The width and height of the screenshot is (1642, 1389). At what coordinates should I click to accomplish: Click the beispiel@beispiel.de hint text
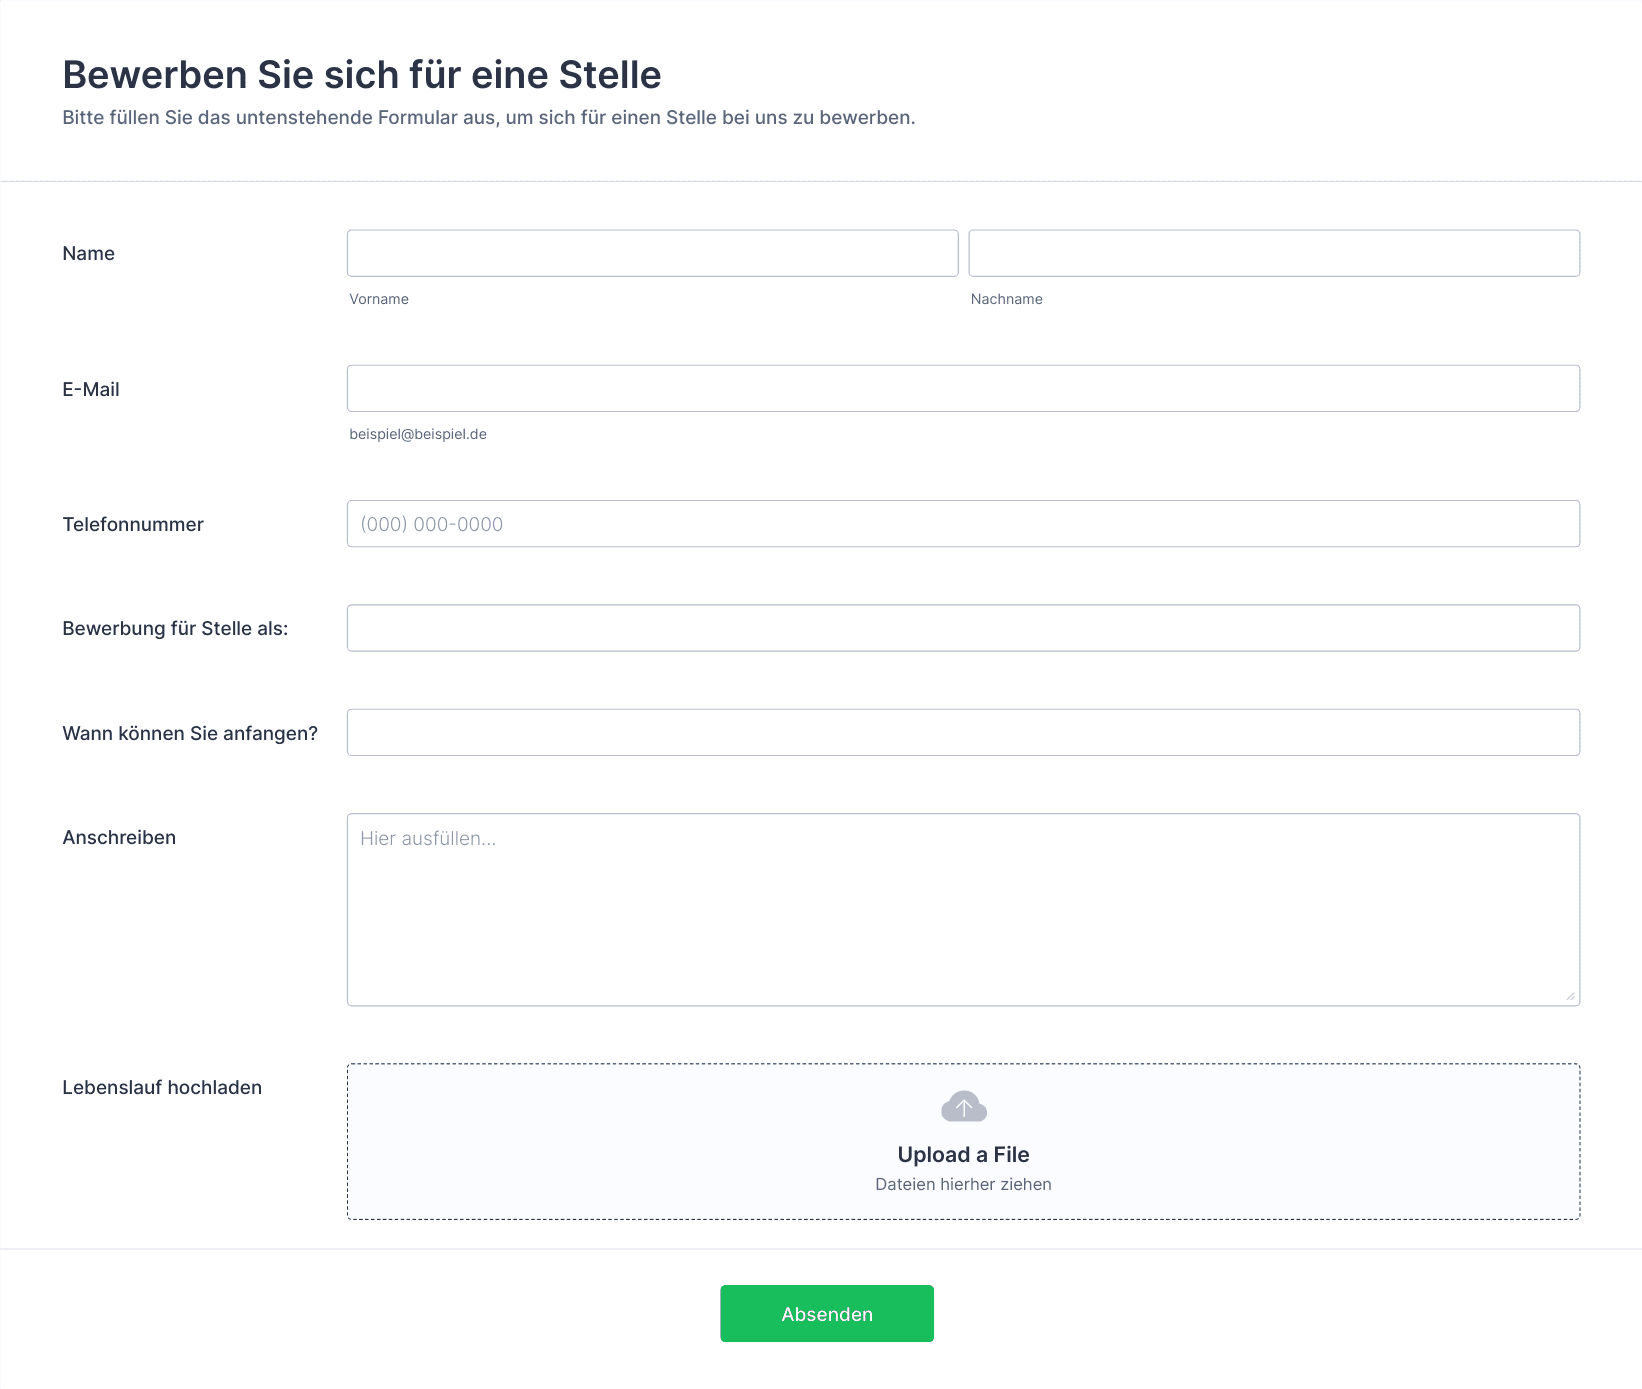coord(418,434)
